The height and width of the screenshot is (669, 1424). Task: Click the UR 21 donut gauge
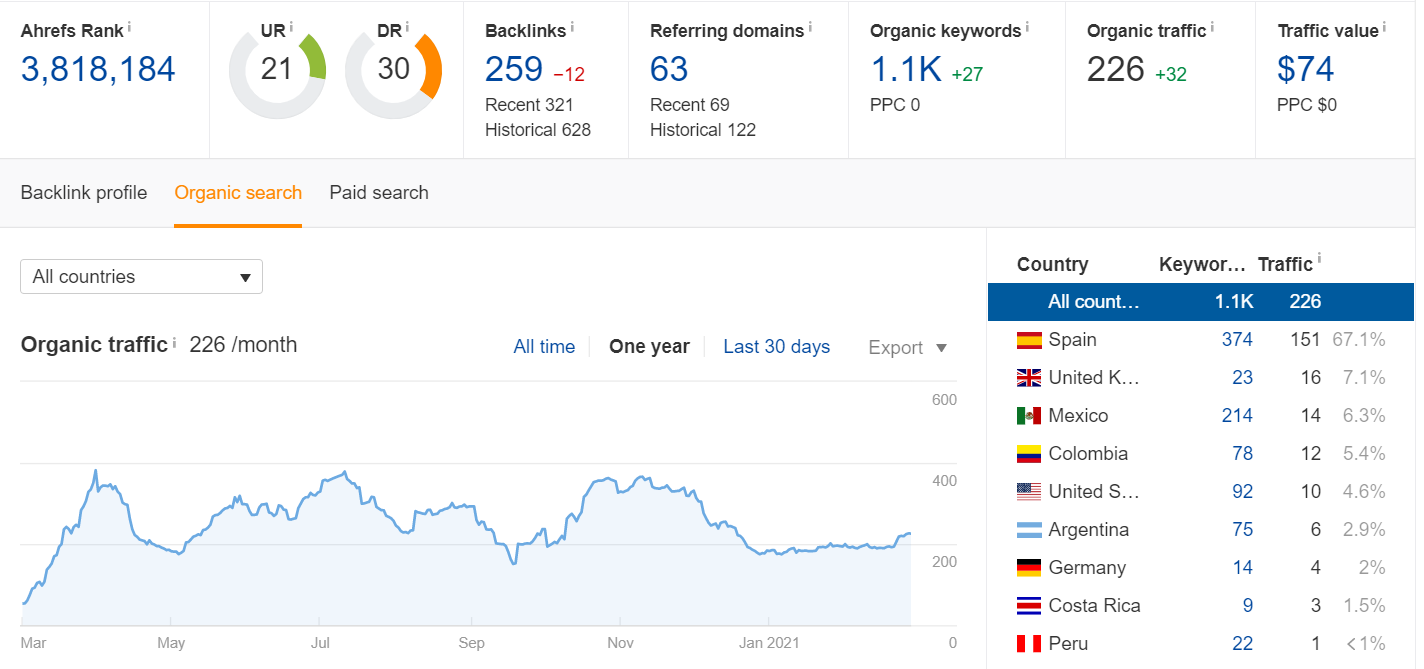pos(277,70)
